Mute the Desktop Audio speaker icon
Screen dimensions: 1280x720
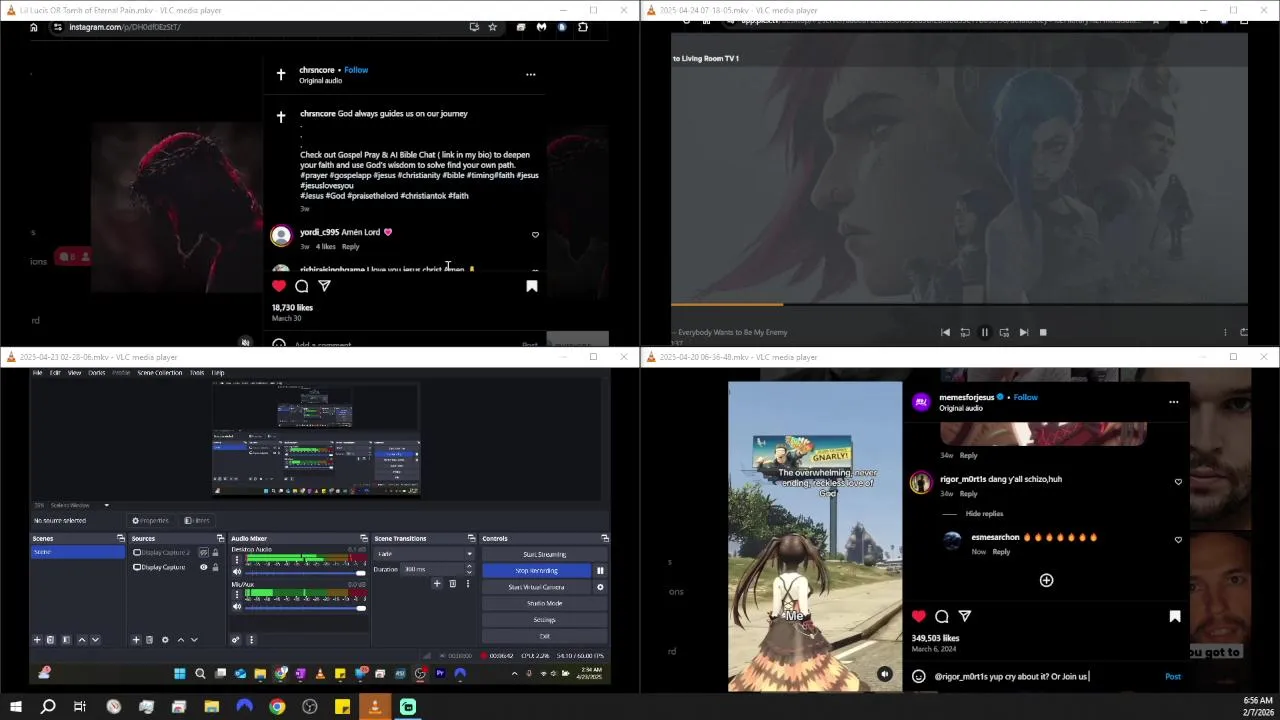point(237,572)
